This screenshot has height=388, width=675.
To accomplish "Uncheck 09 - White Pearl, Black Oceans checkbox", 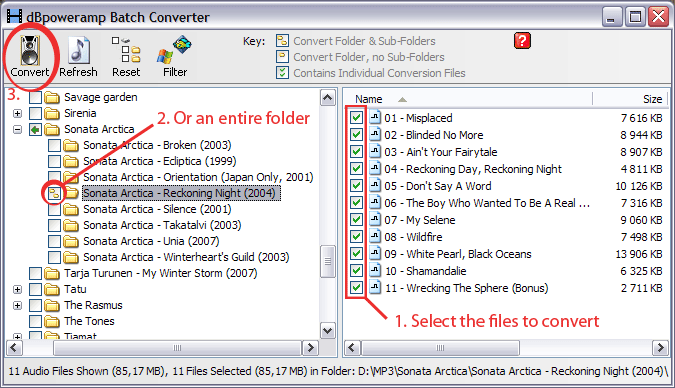I will [x=356, y=254].
